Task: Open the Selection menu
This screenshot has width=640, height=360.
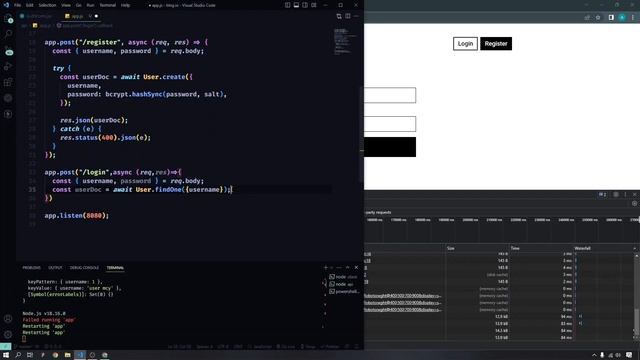Action: coord(47,5)
